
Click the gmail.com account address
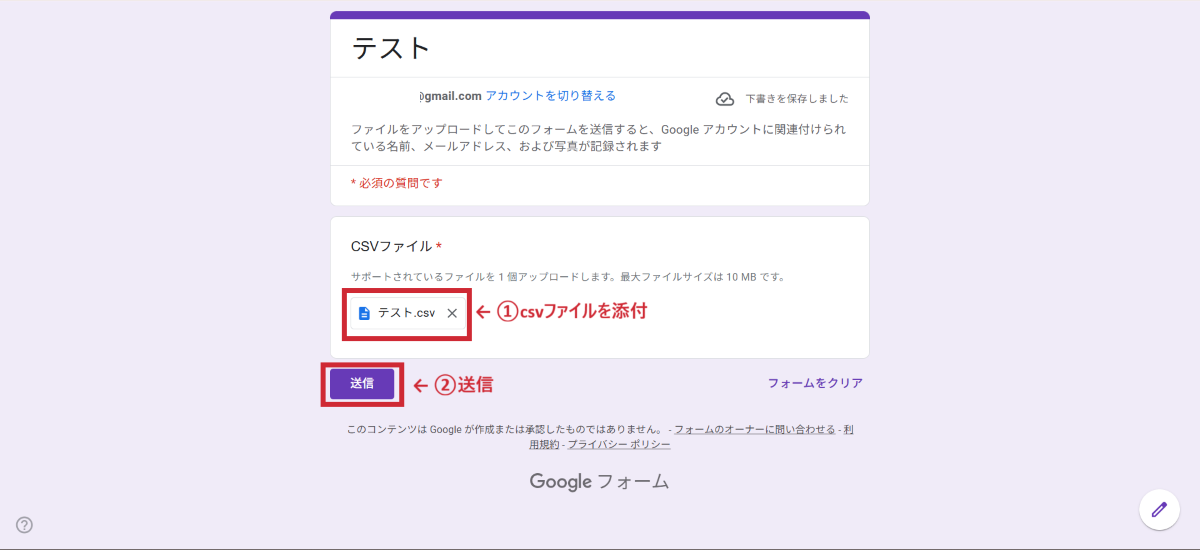pyautogui.click(x=450, y=96)
